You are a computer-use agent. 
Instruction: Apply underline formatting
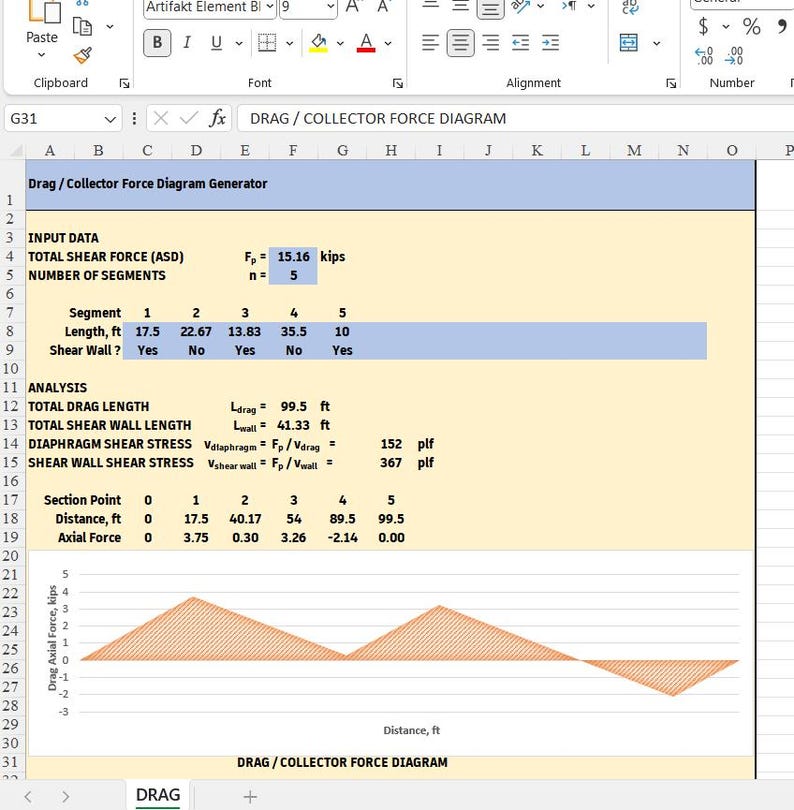point(216,42)
